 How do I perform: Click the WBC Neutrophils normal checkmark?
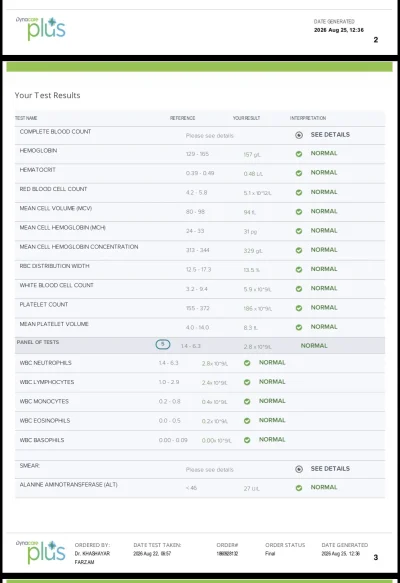247,363
